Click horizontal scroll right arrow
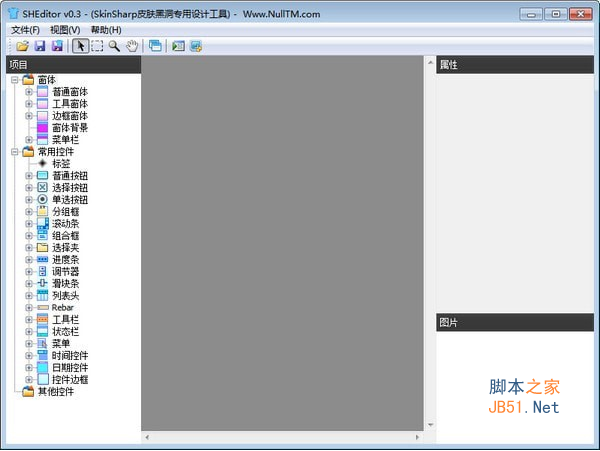Image resolution: width=600 pixels, height=451 pixels. point(417,437)
